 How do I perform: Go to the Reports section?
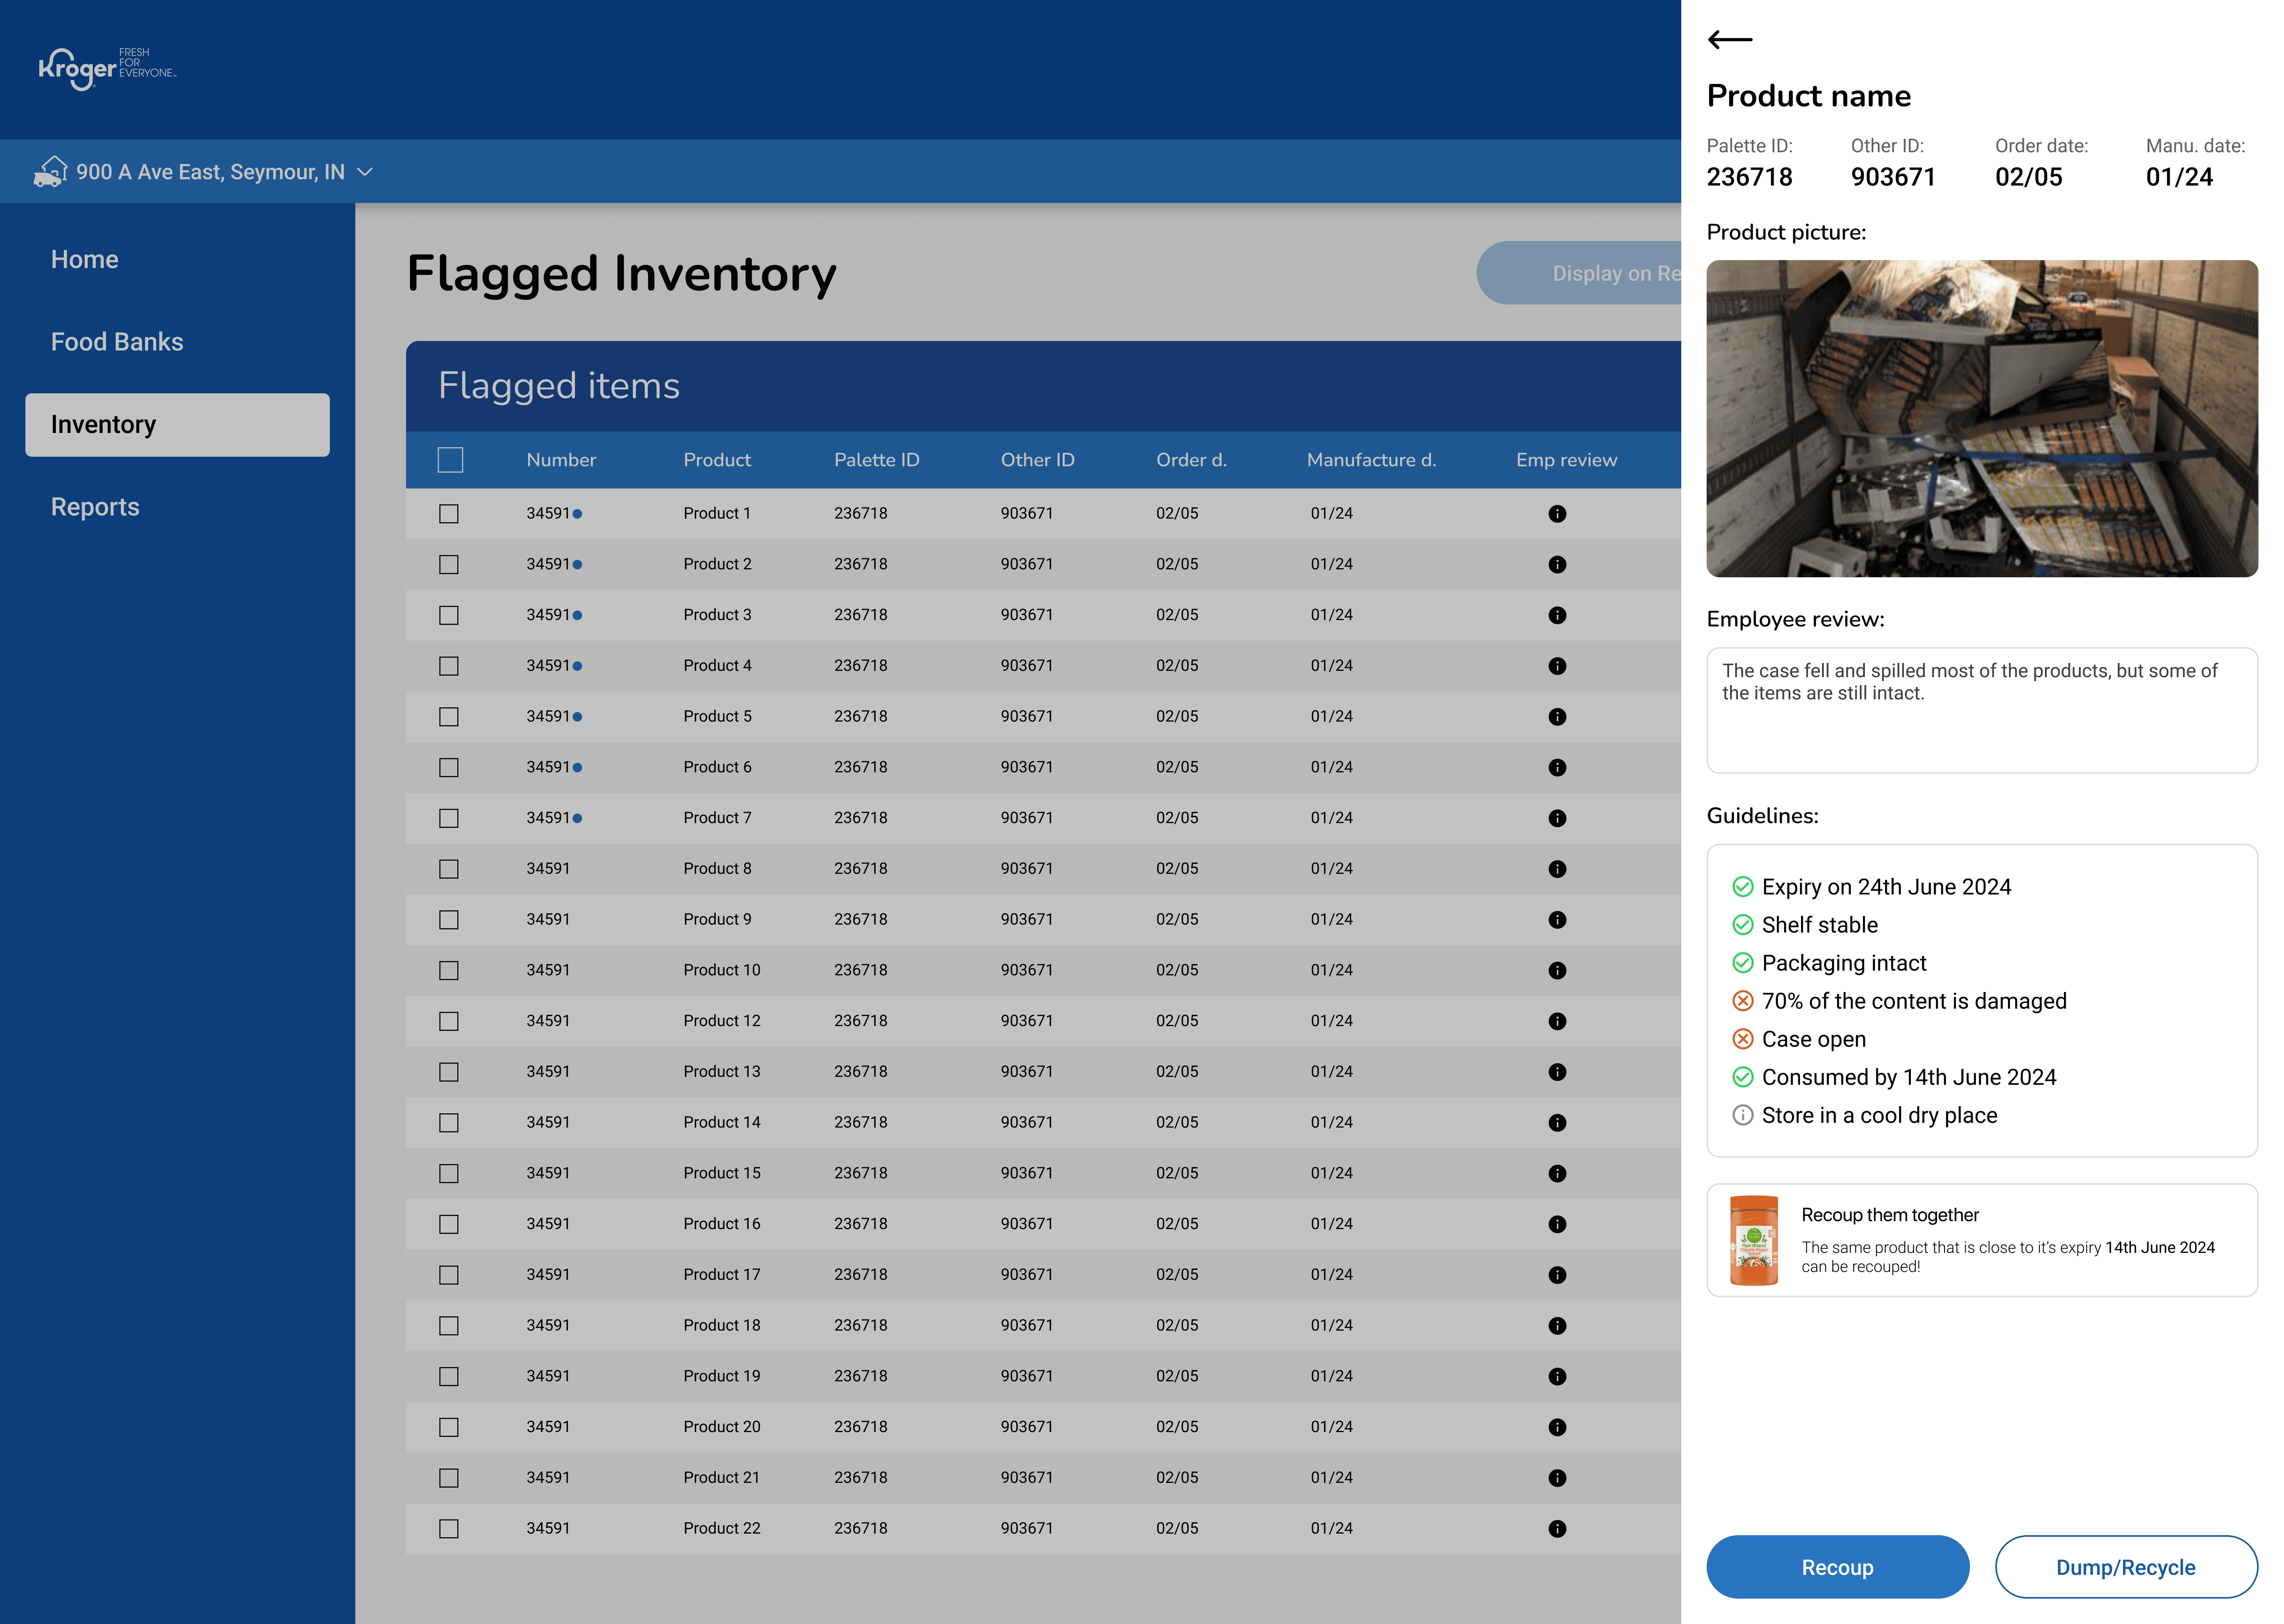click(x=95, y=507)
